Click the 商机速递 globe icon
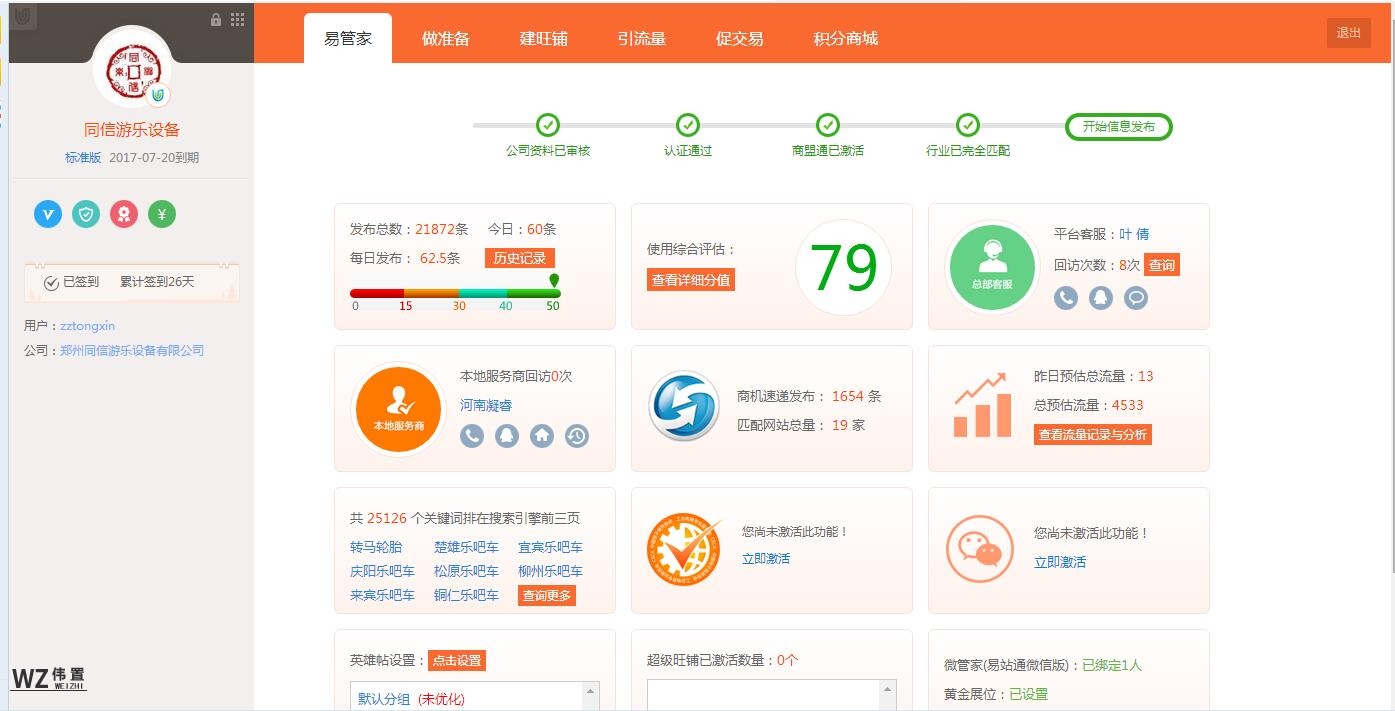The height and width of the screenshot is (711, 1395). click(x=683, y=408)
